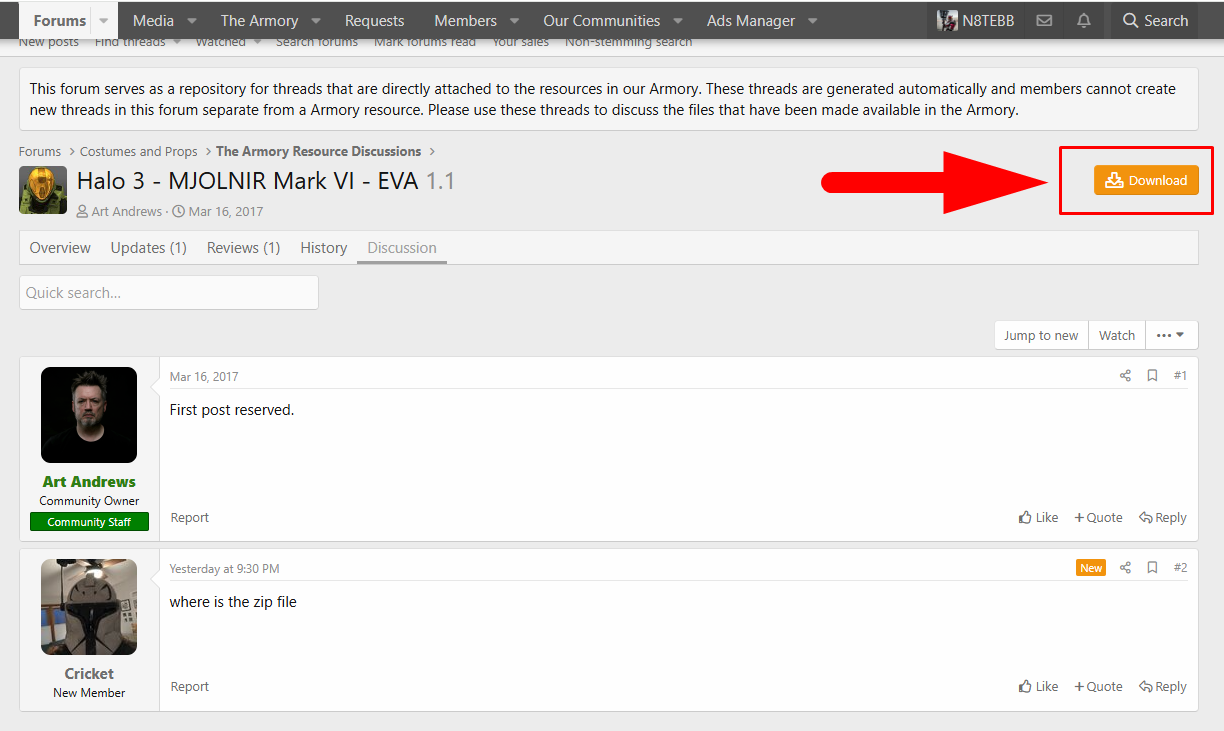Open The Armory Resource Discussions breadcrumb
Viewport: 1224px width, 731px height.
318,152
